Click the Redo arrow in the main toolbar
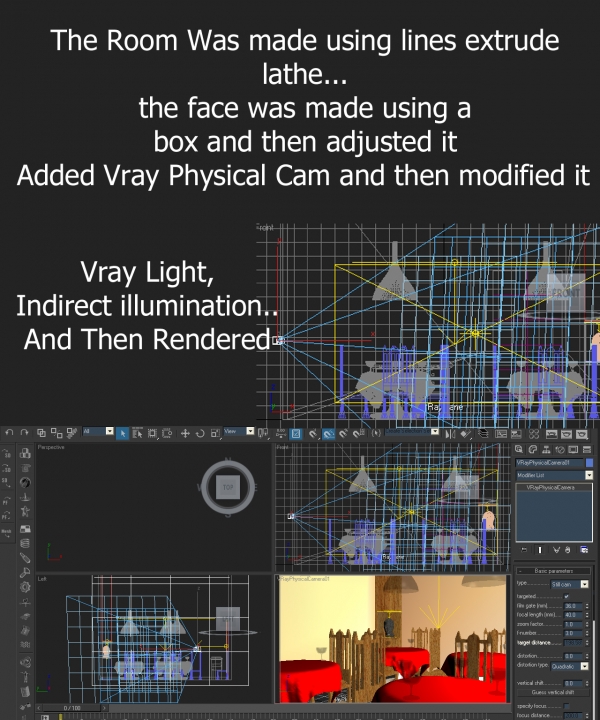The image size is (600, 720). [x=24, y=433]
